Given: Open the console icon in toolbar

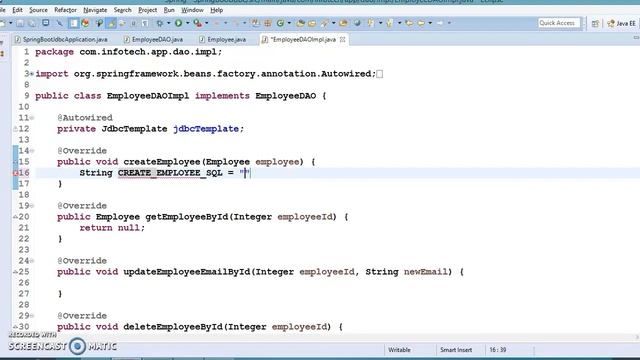Looking at the screenshot, I should (x=45, y=23).
